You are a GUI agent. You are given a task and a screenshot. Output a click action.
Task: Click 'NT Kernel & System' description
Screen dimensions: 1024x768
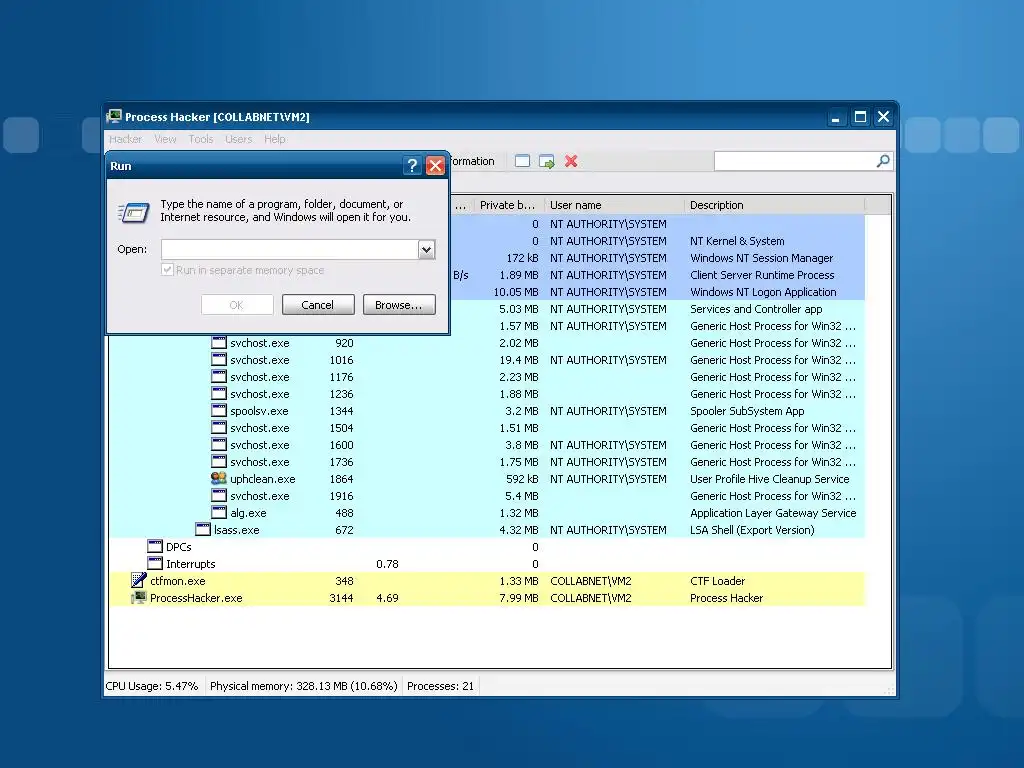(737, 242)
